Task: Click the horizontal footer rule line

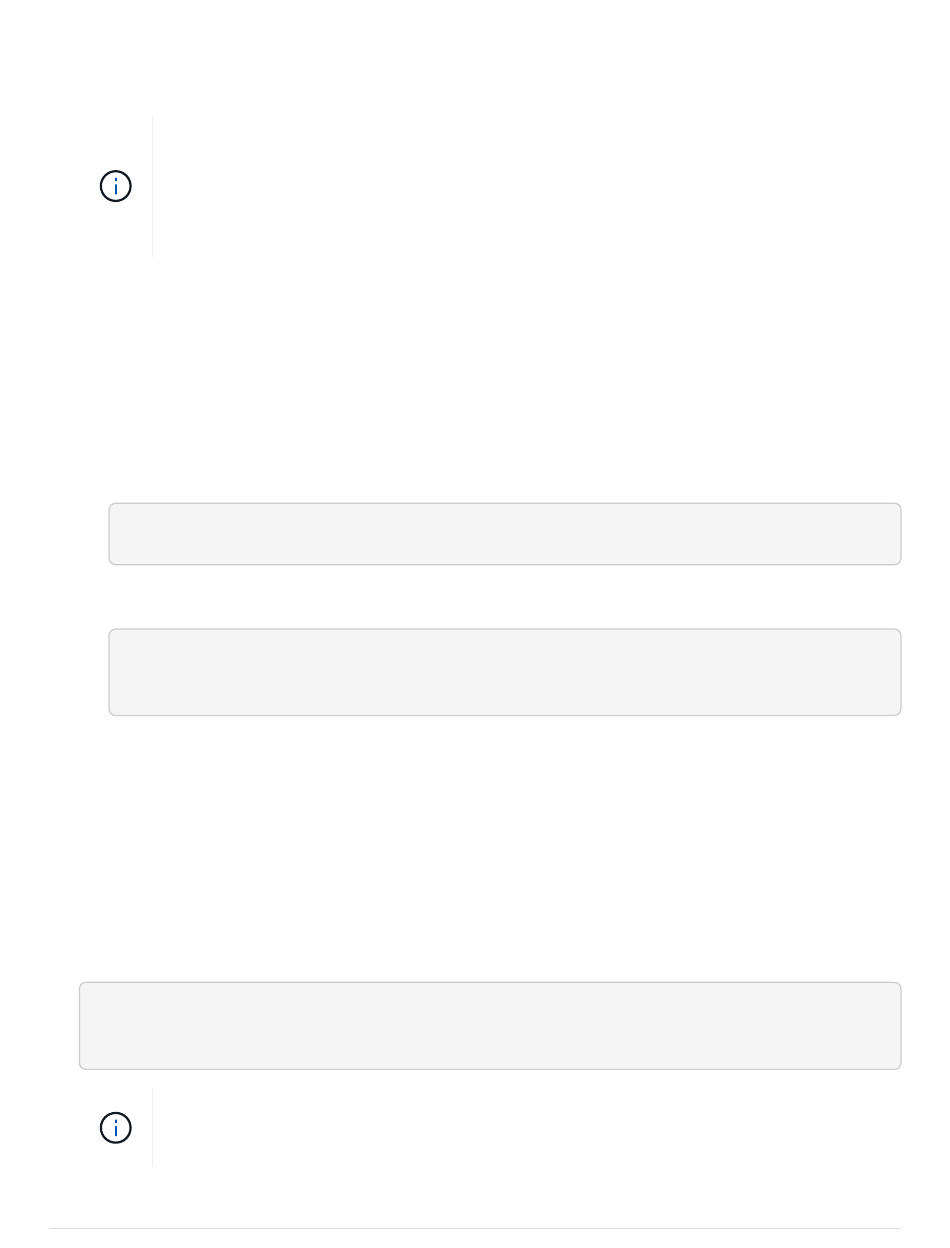Action: (475, 1229)
